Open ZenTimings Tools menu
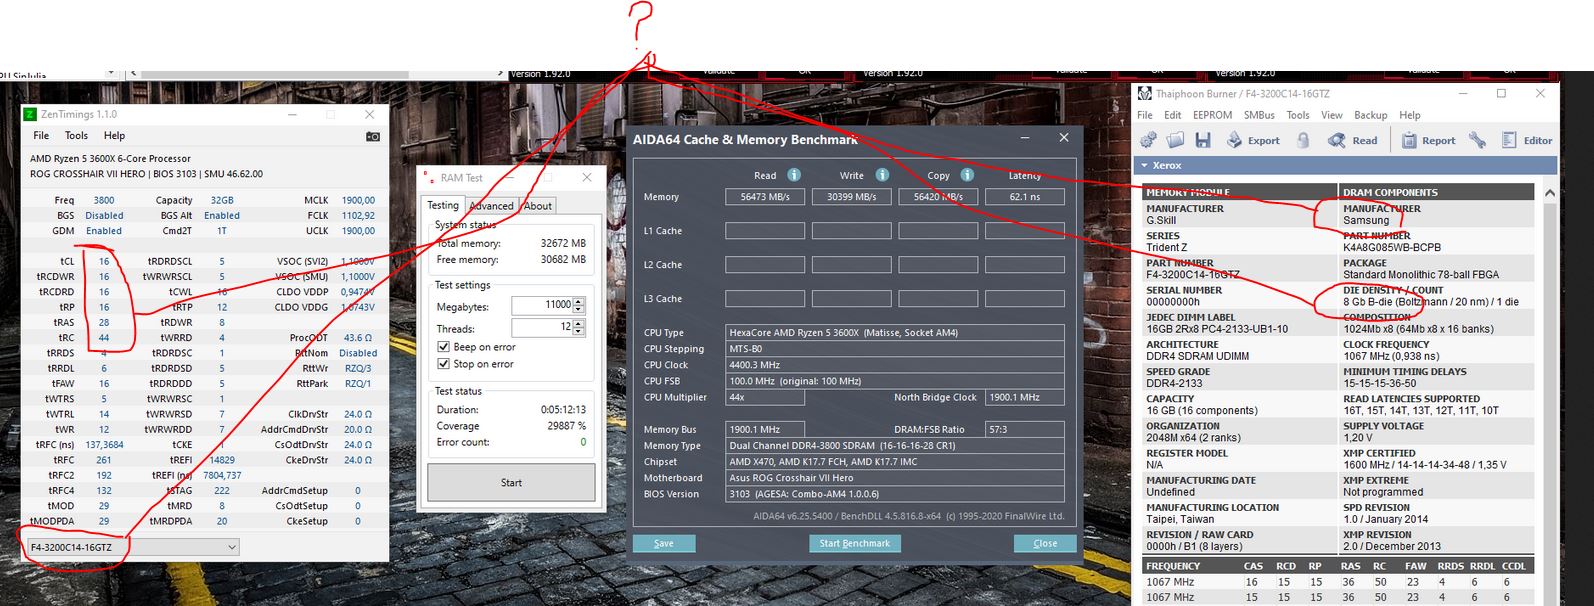This screenshot has height=606, width=1594. pyautogui.click(x=76, y=135)
